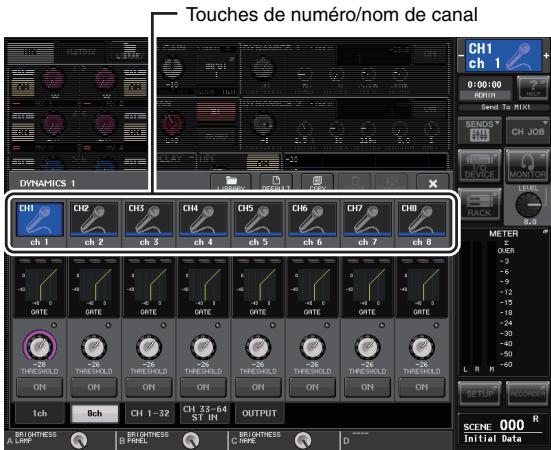Select the ch 4 THRESHOLD knob
The height and width of the screenshot is (450, 551).
tap(203, 347)
